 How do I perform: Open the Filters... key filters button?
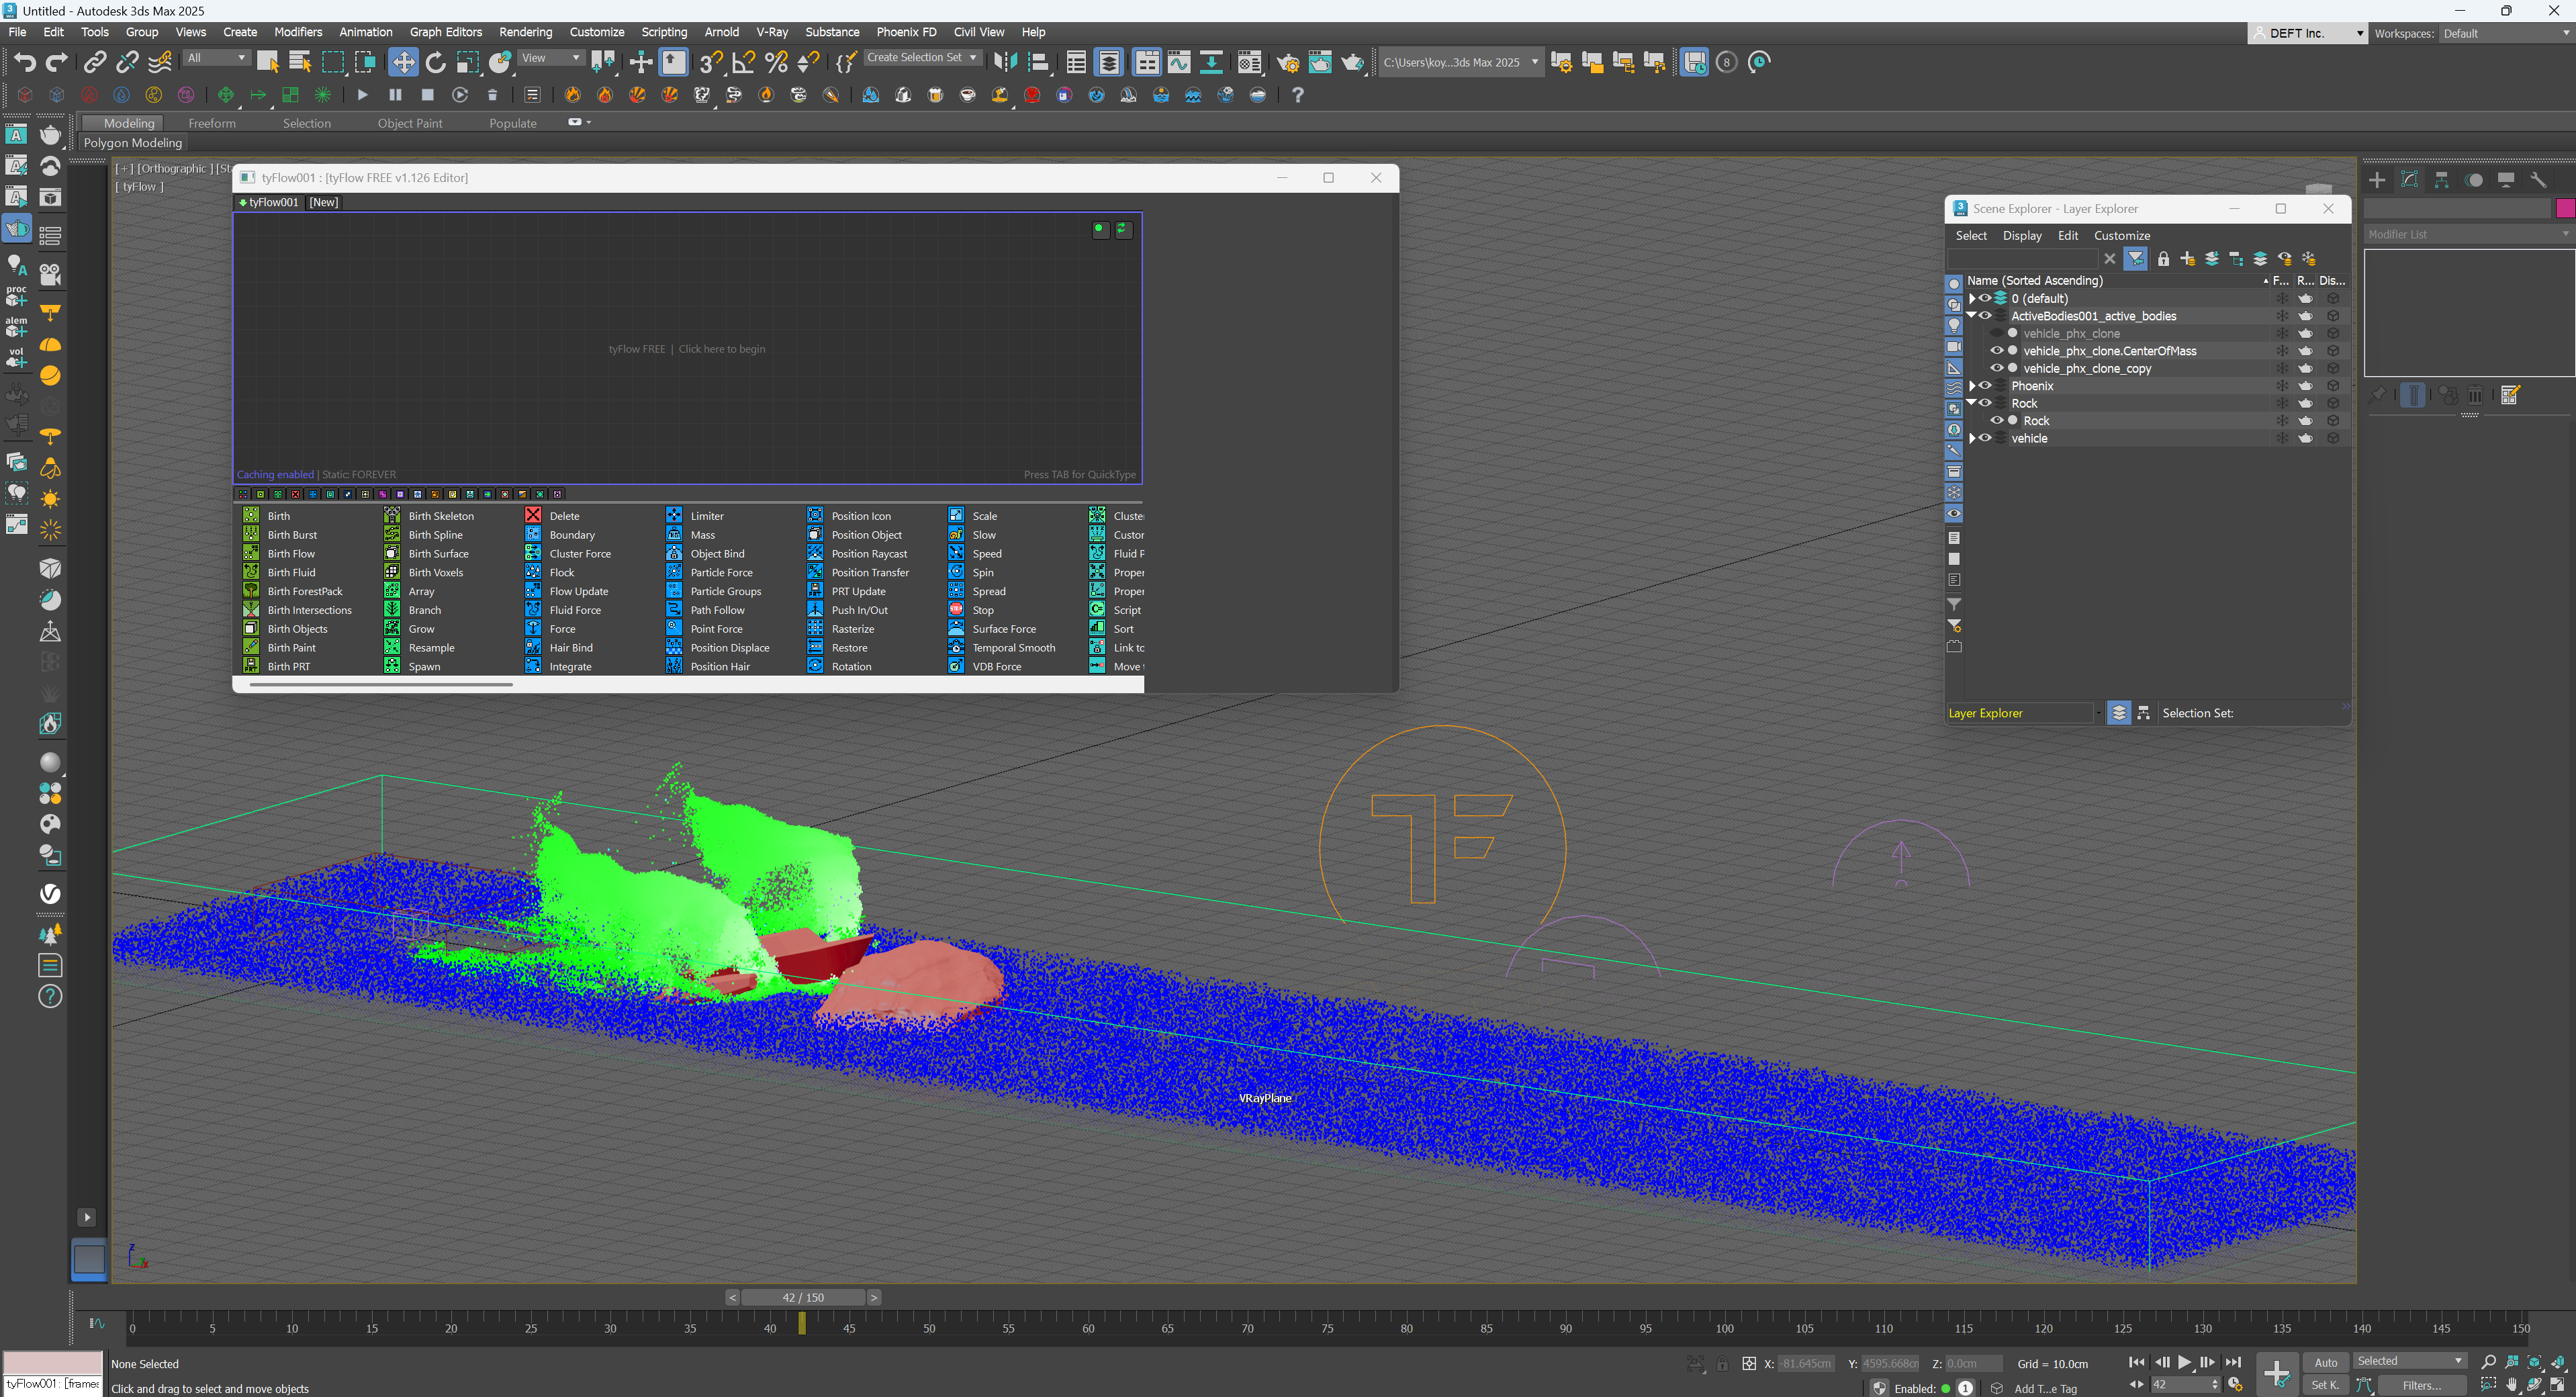coord(2421,1385)
